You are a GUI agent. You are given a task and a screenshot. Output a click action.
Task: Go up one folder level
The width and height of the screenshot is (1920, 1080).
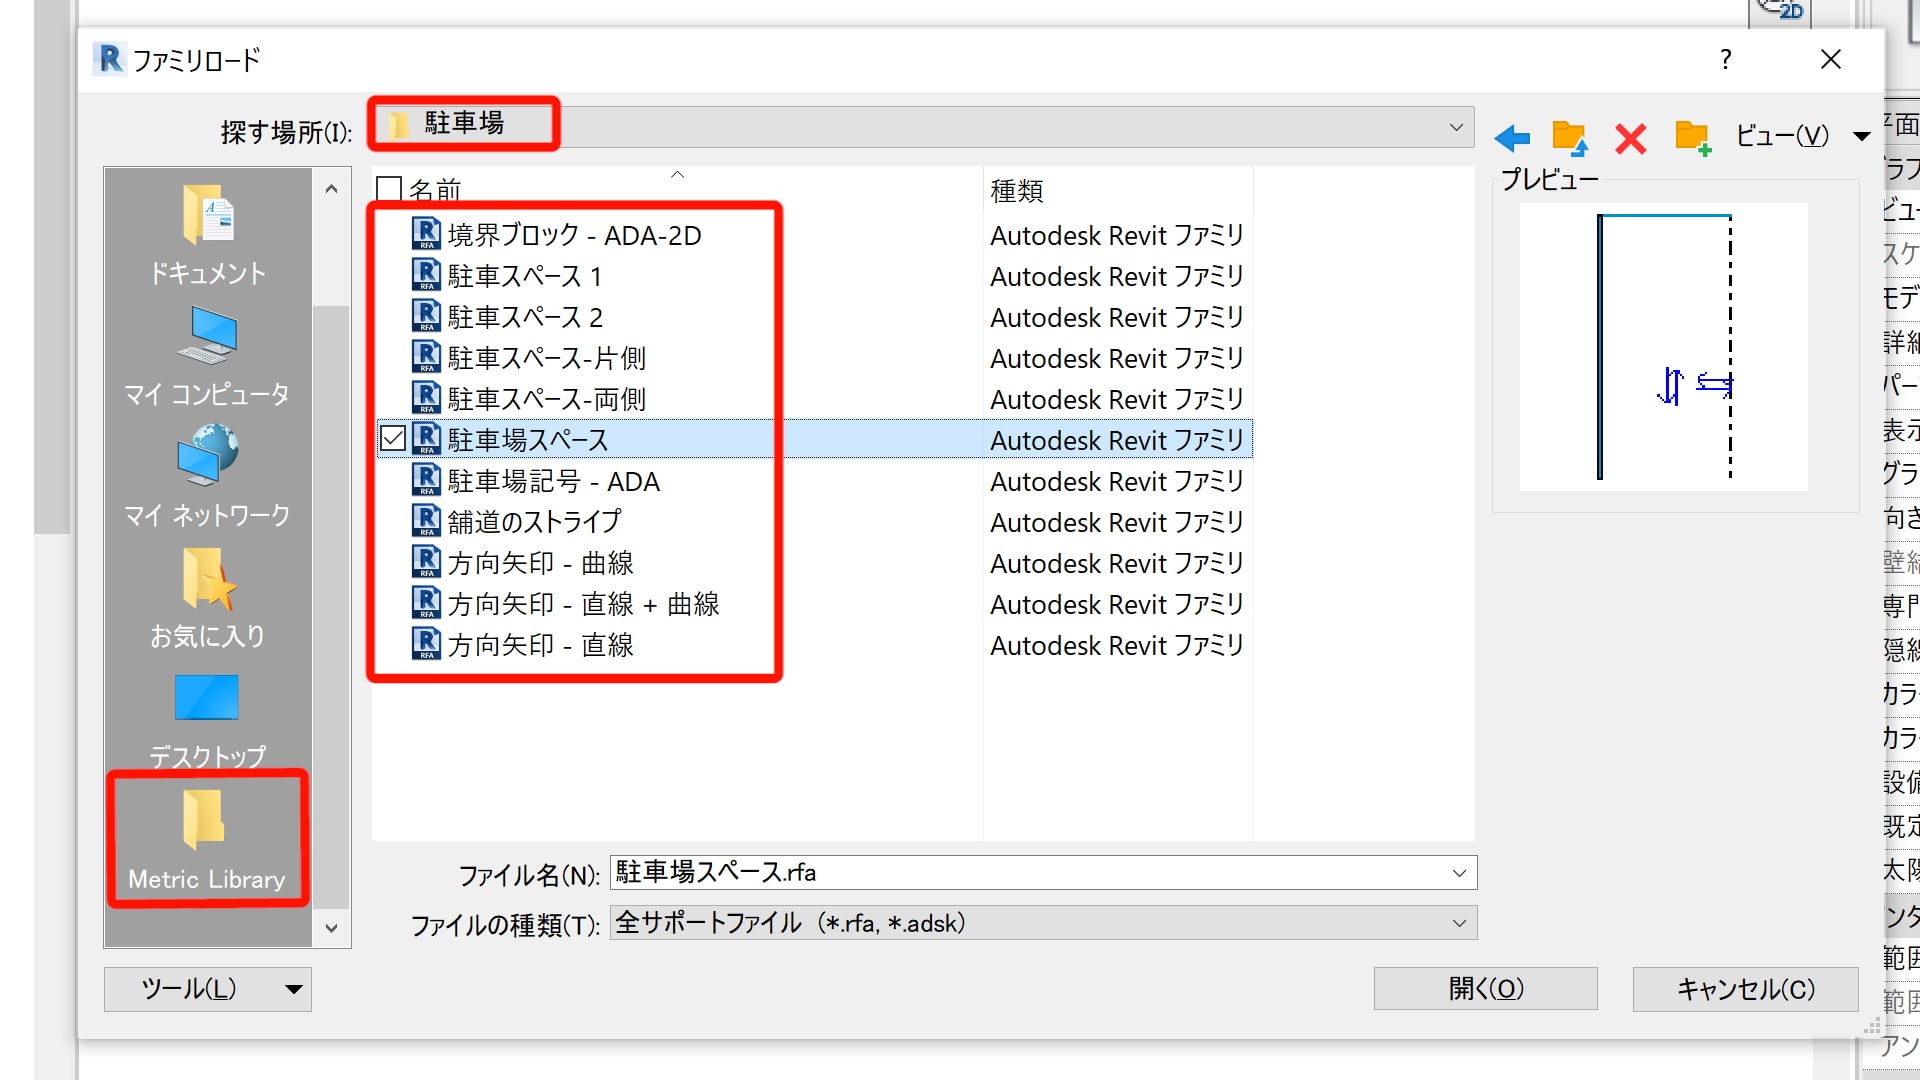[1570, 137]
